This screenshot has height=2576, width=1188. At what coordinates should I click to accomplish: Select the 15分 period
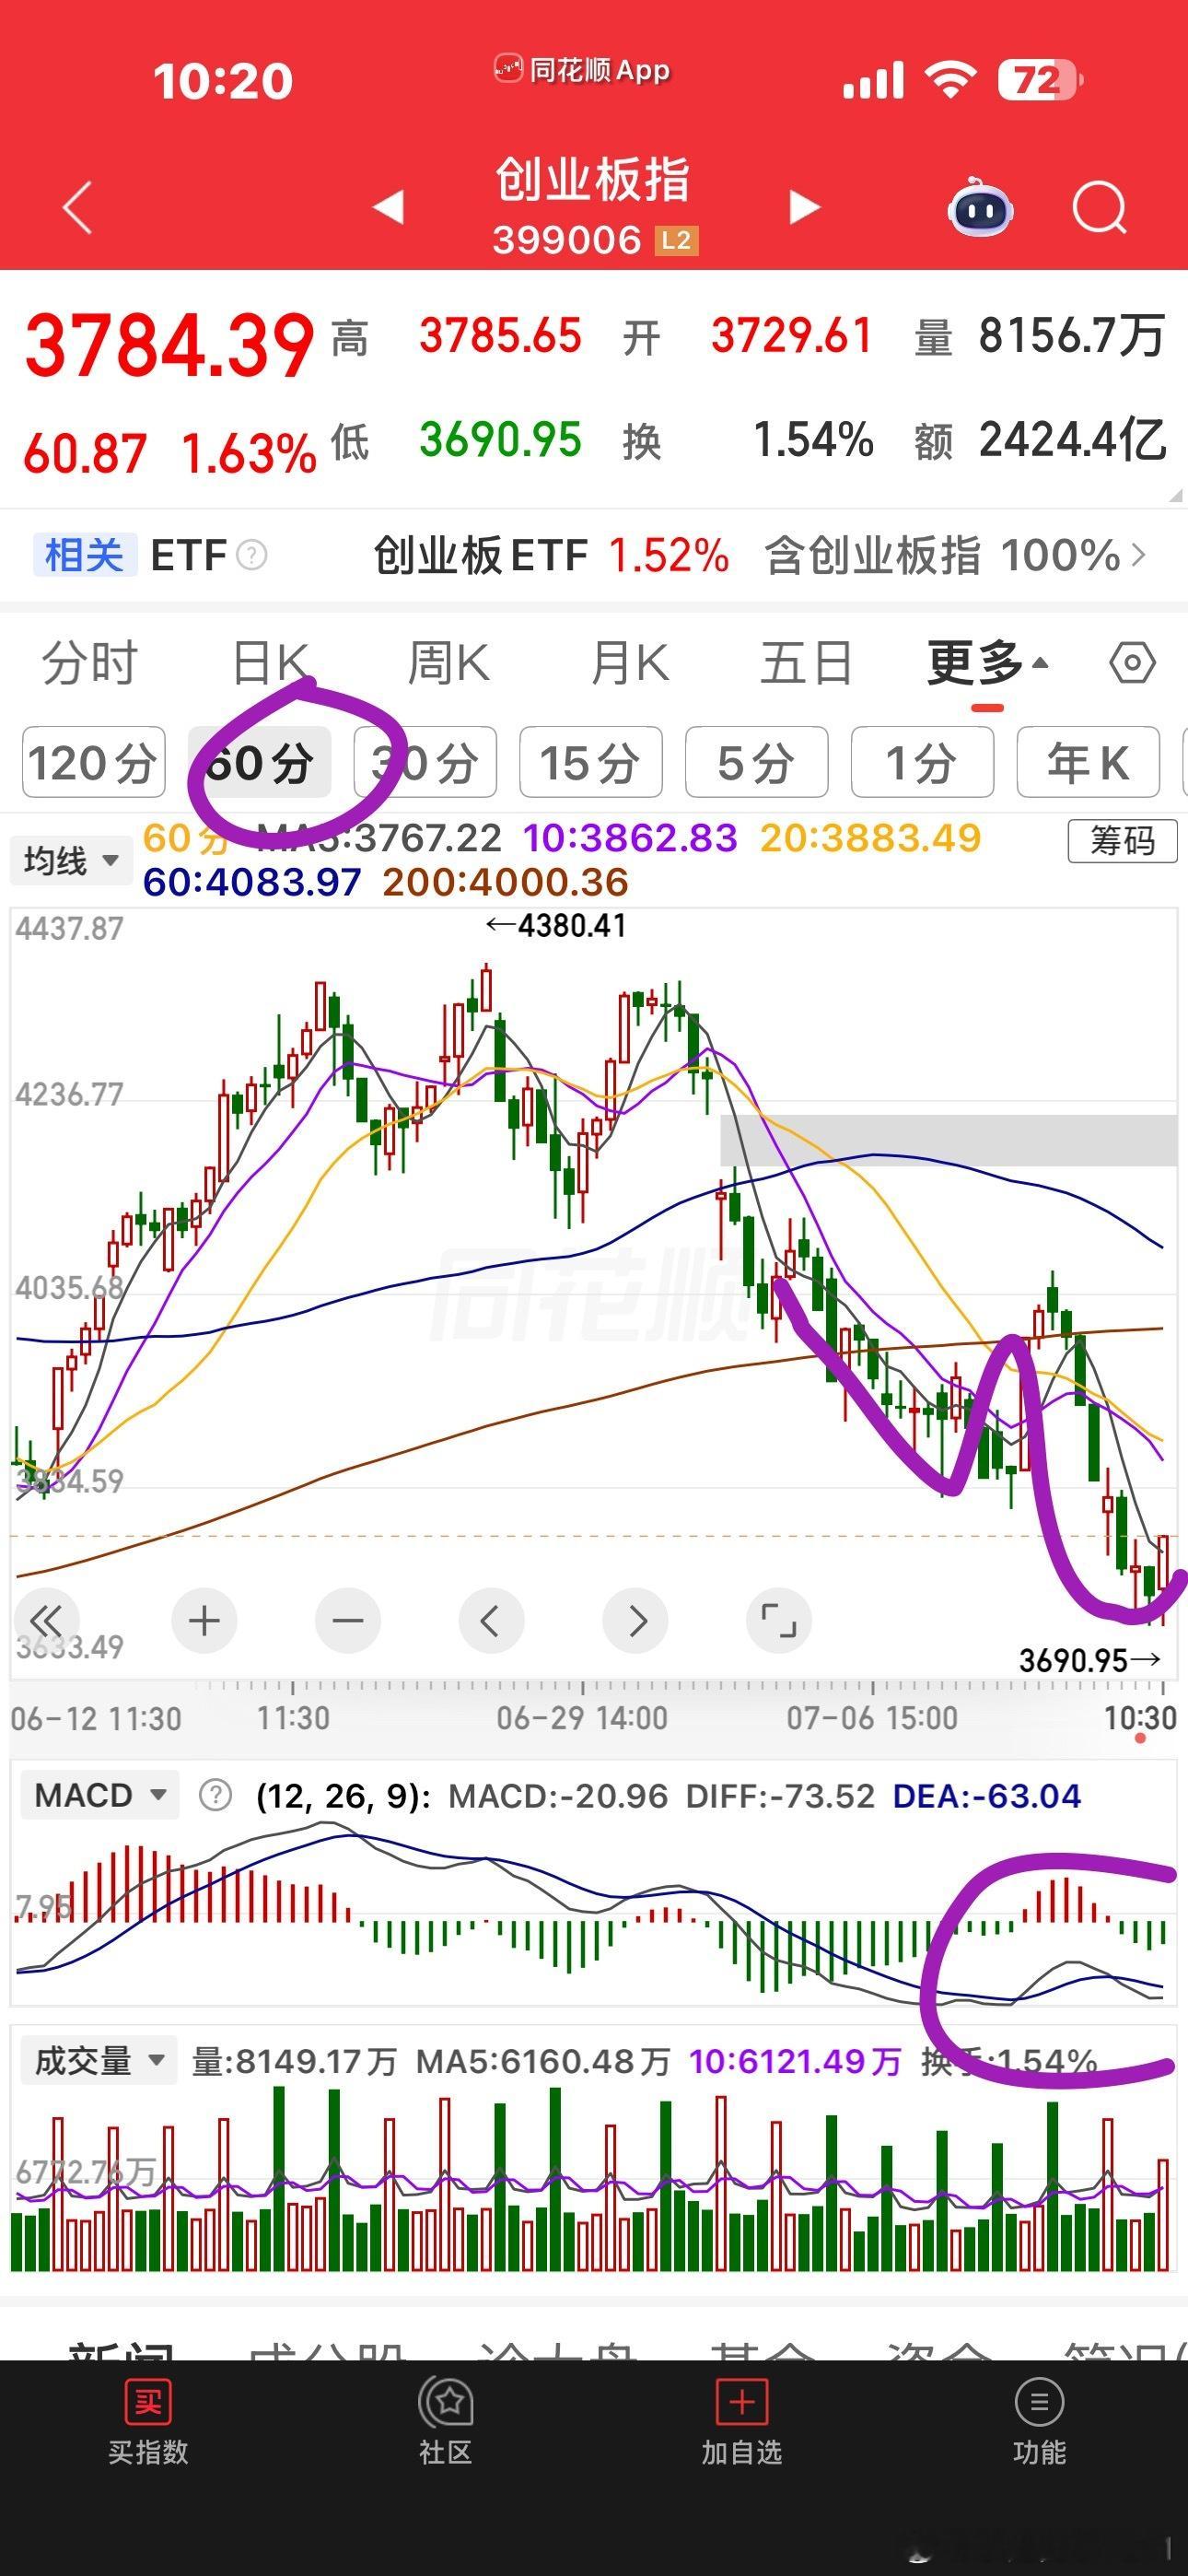click(591, 763)
